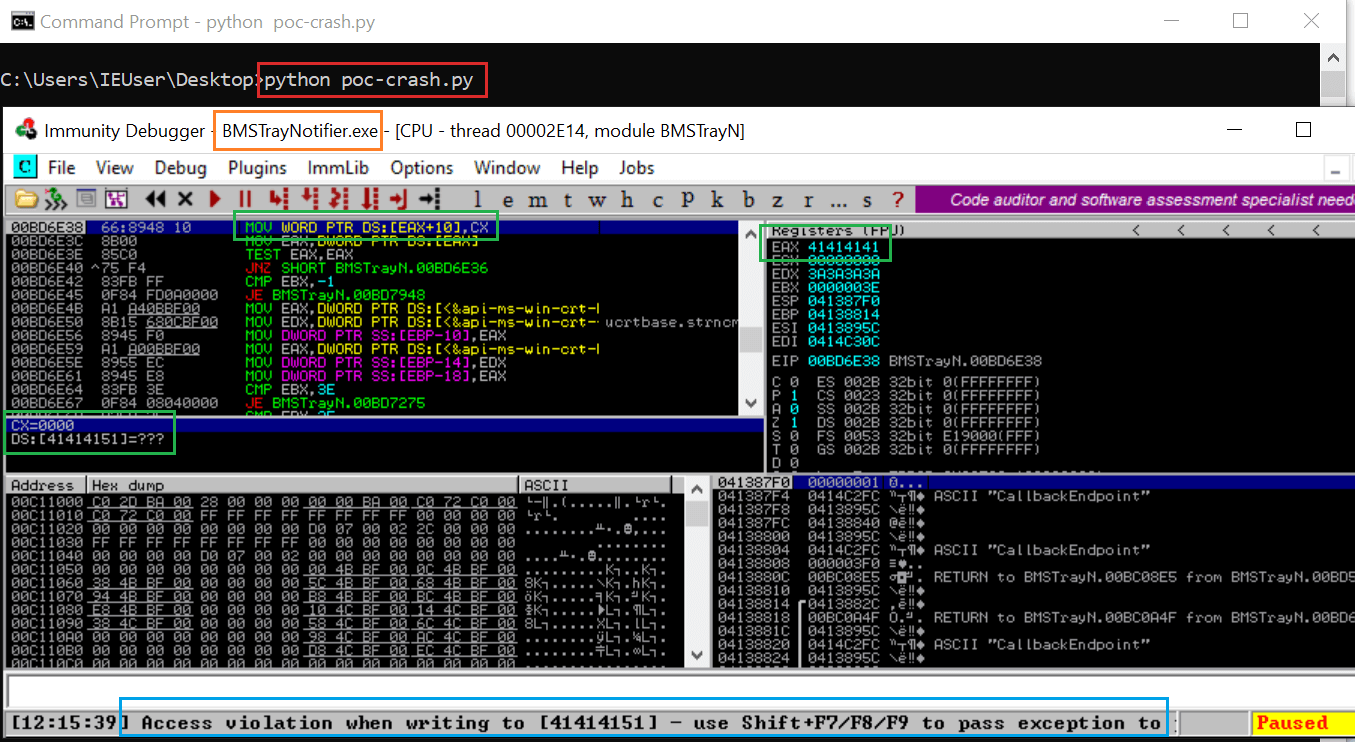Open the Log window with the l button

(x=477, y=200)
